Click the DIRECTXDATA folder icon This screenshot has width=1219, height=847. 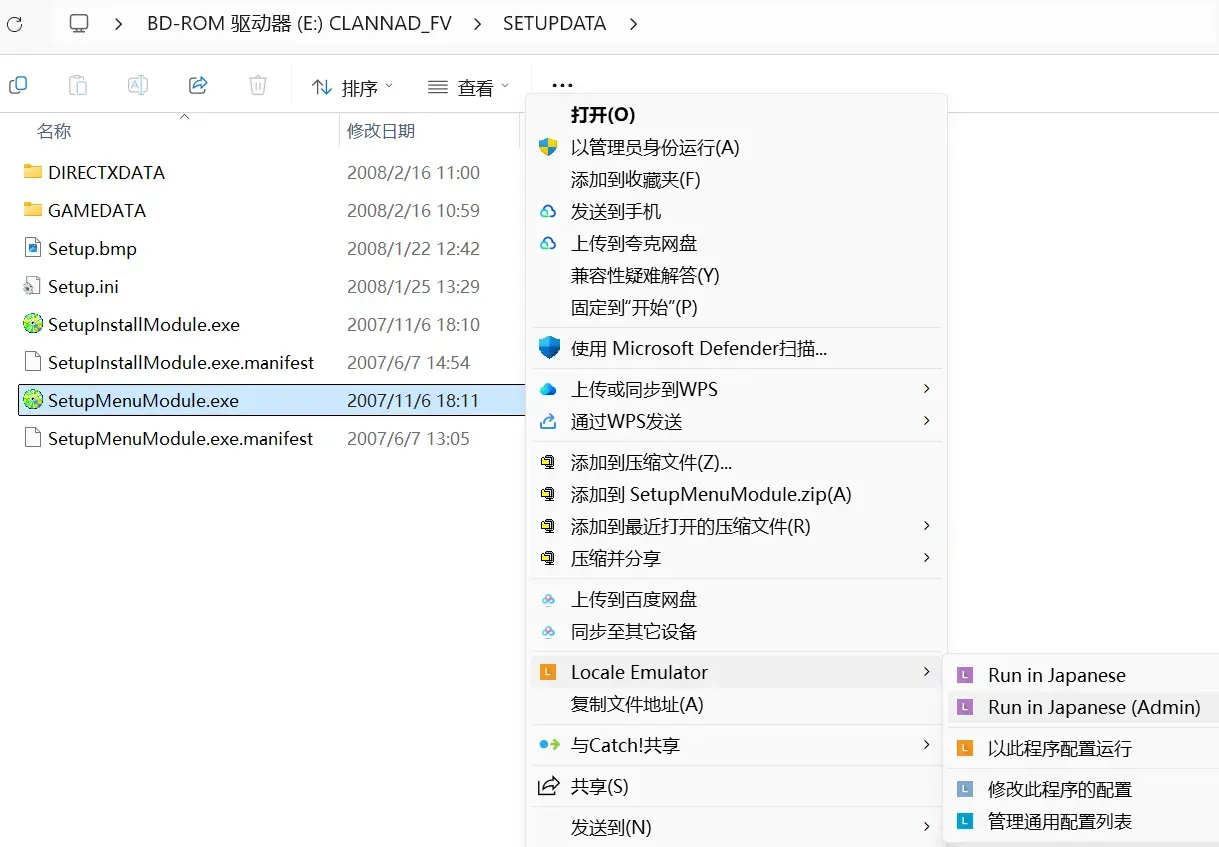(33, 172)
